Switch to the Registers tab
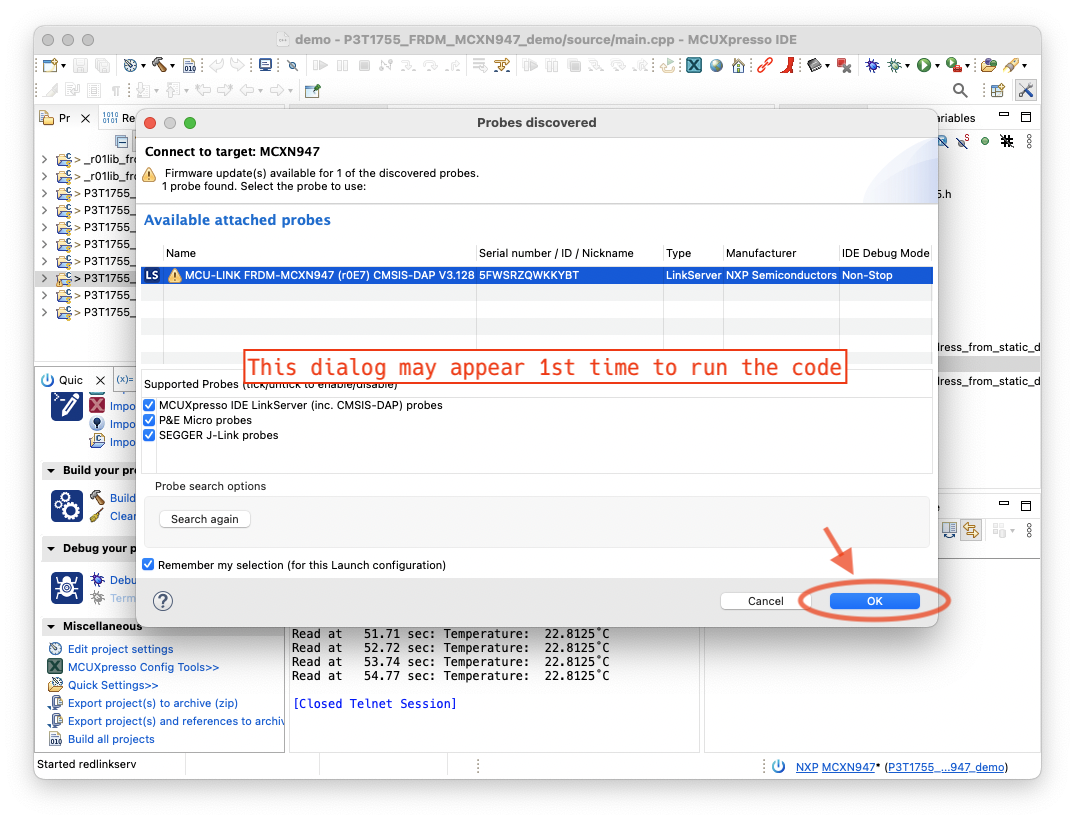The width and height of the screenshot is (1075, 821). pos(119,118)
